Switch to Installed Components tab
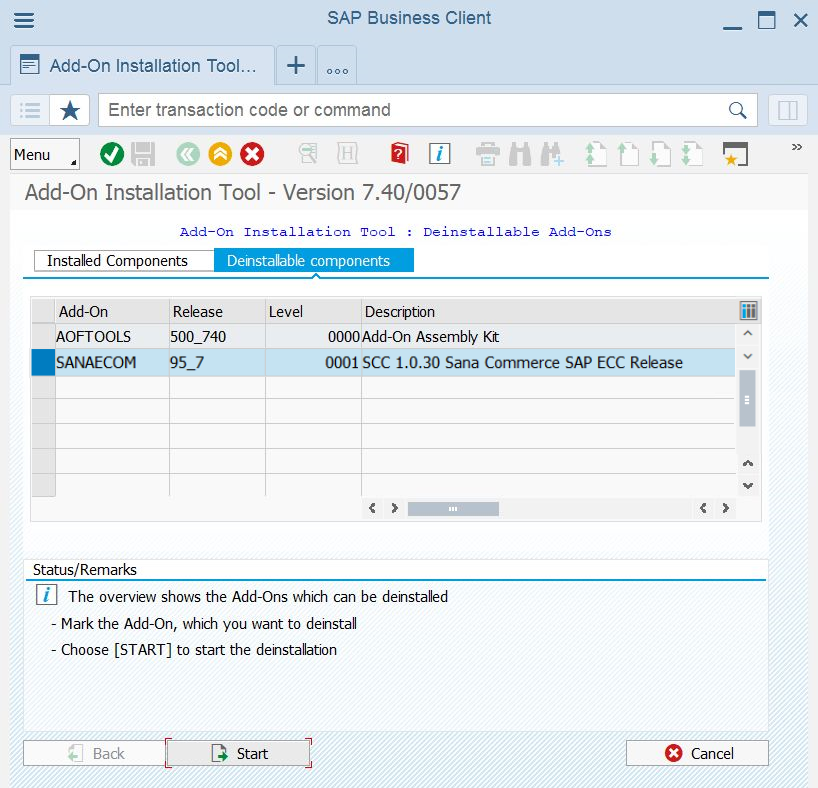This screenshot has height=788, width=818. (124, 260)
